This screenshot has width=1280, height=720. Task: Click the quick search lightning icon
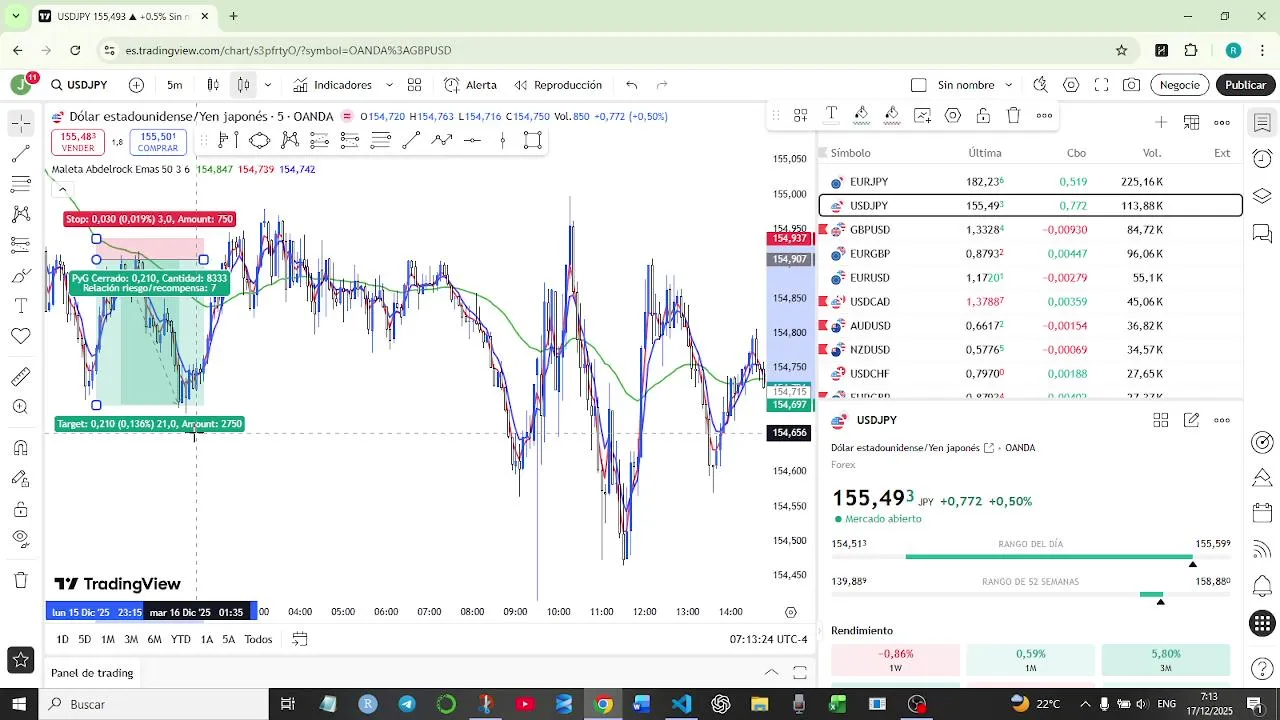tap(1040, 85)
